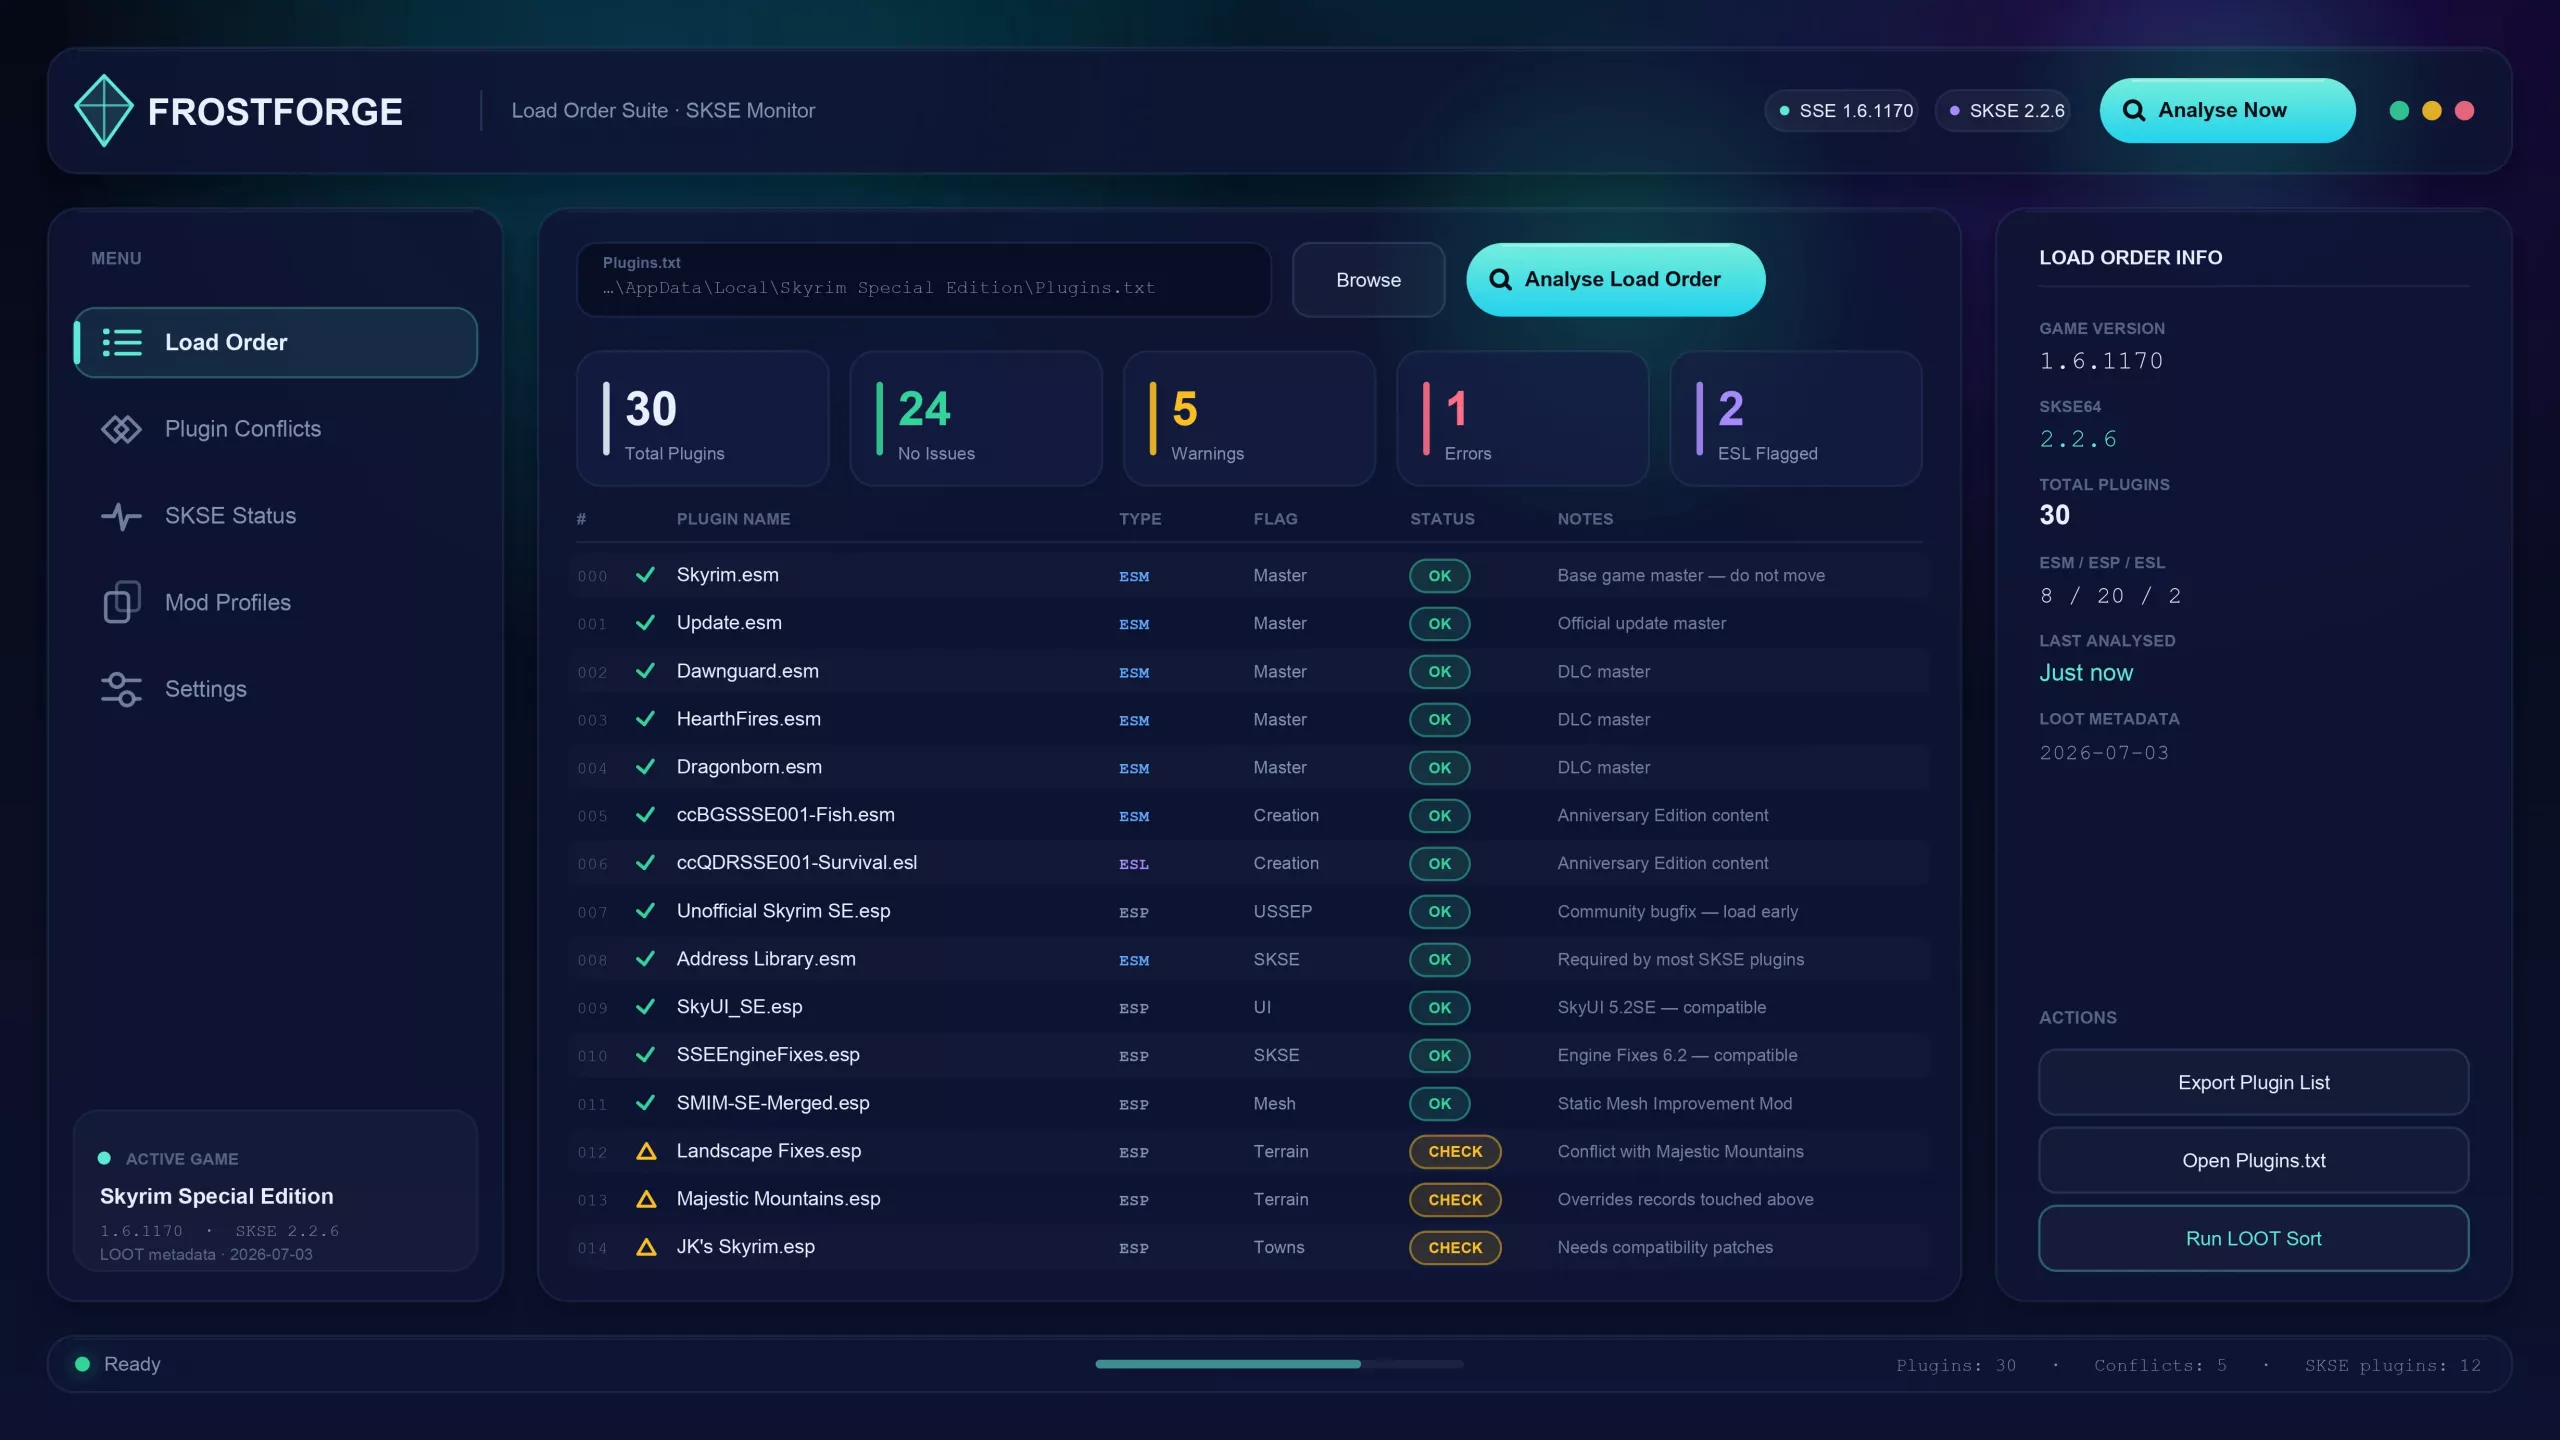Screen dimensions: 2560x1440
Task: Click the warning triangle beside Landscape Fixes.esp
Action: point(646,1151)
